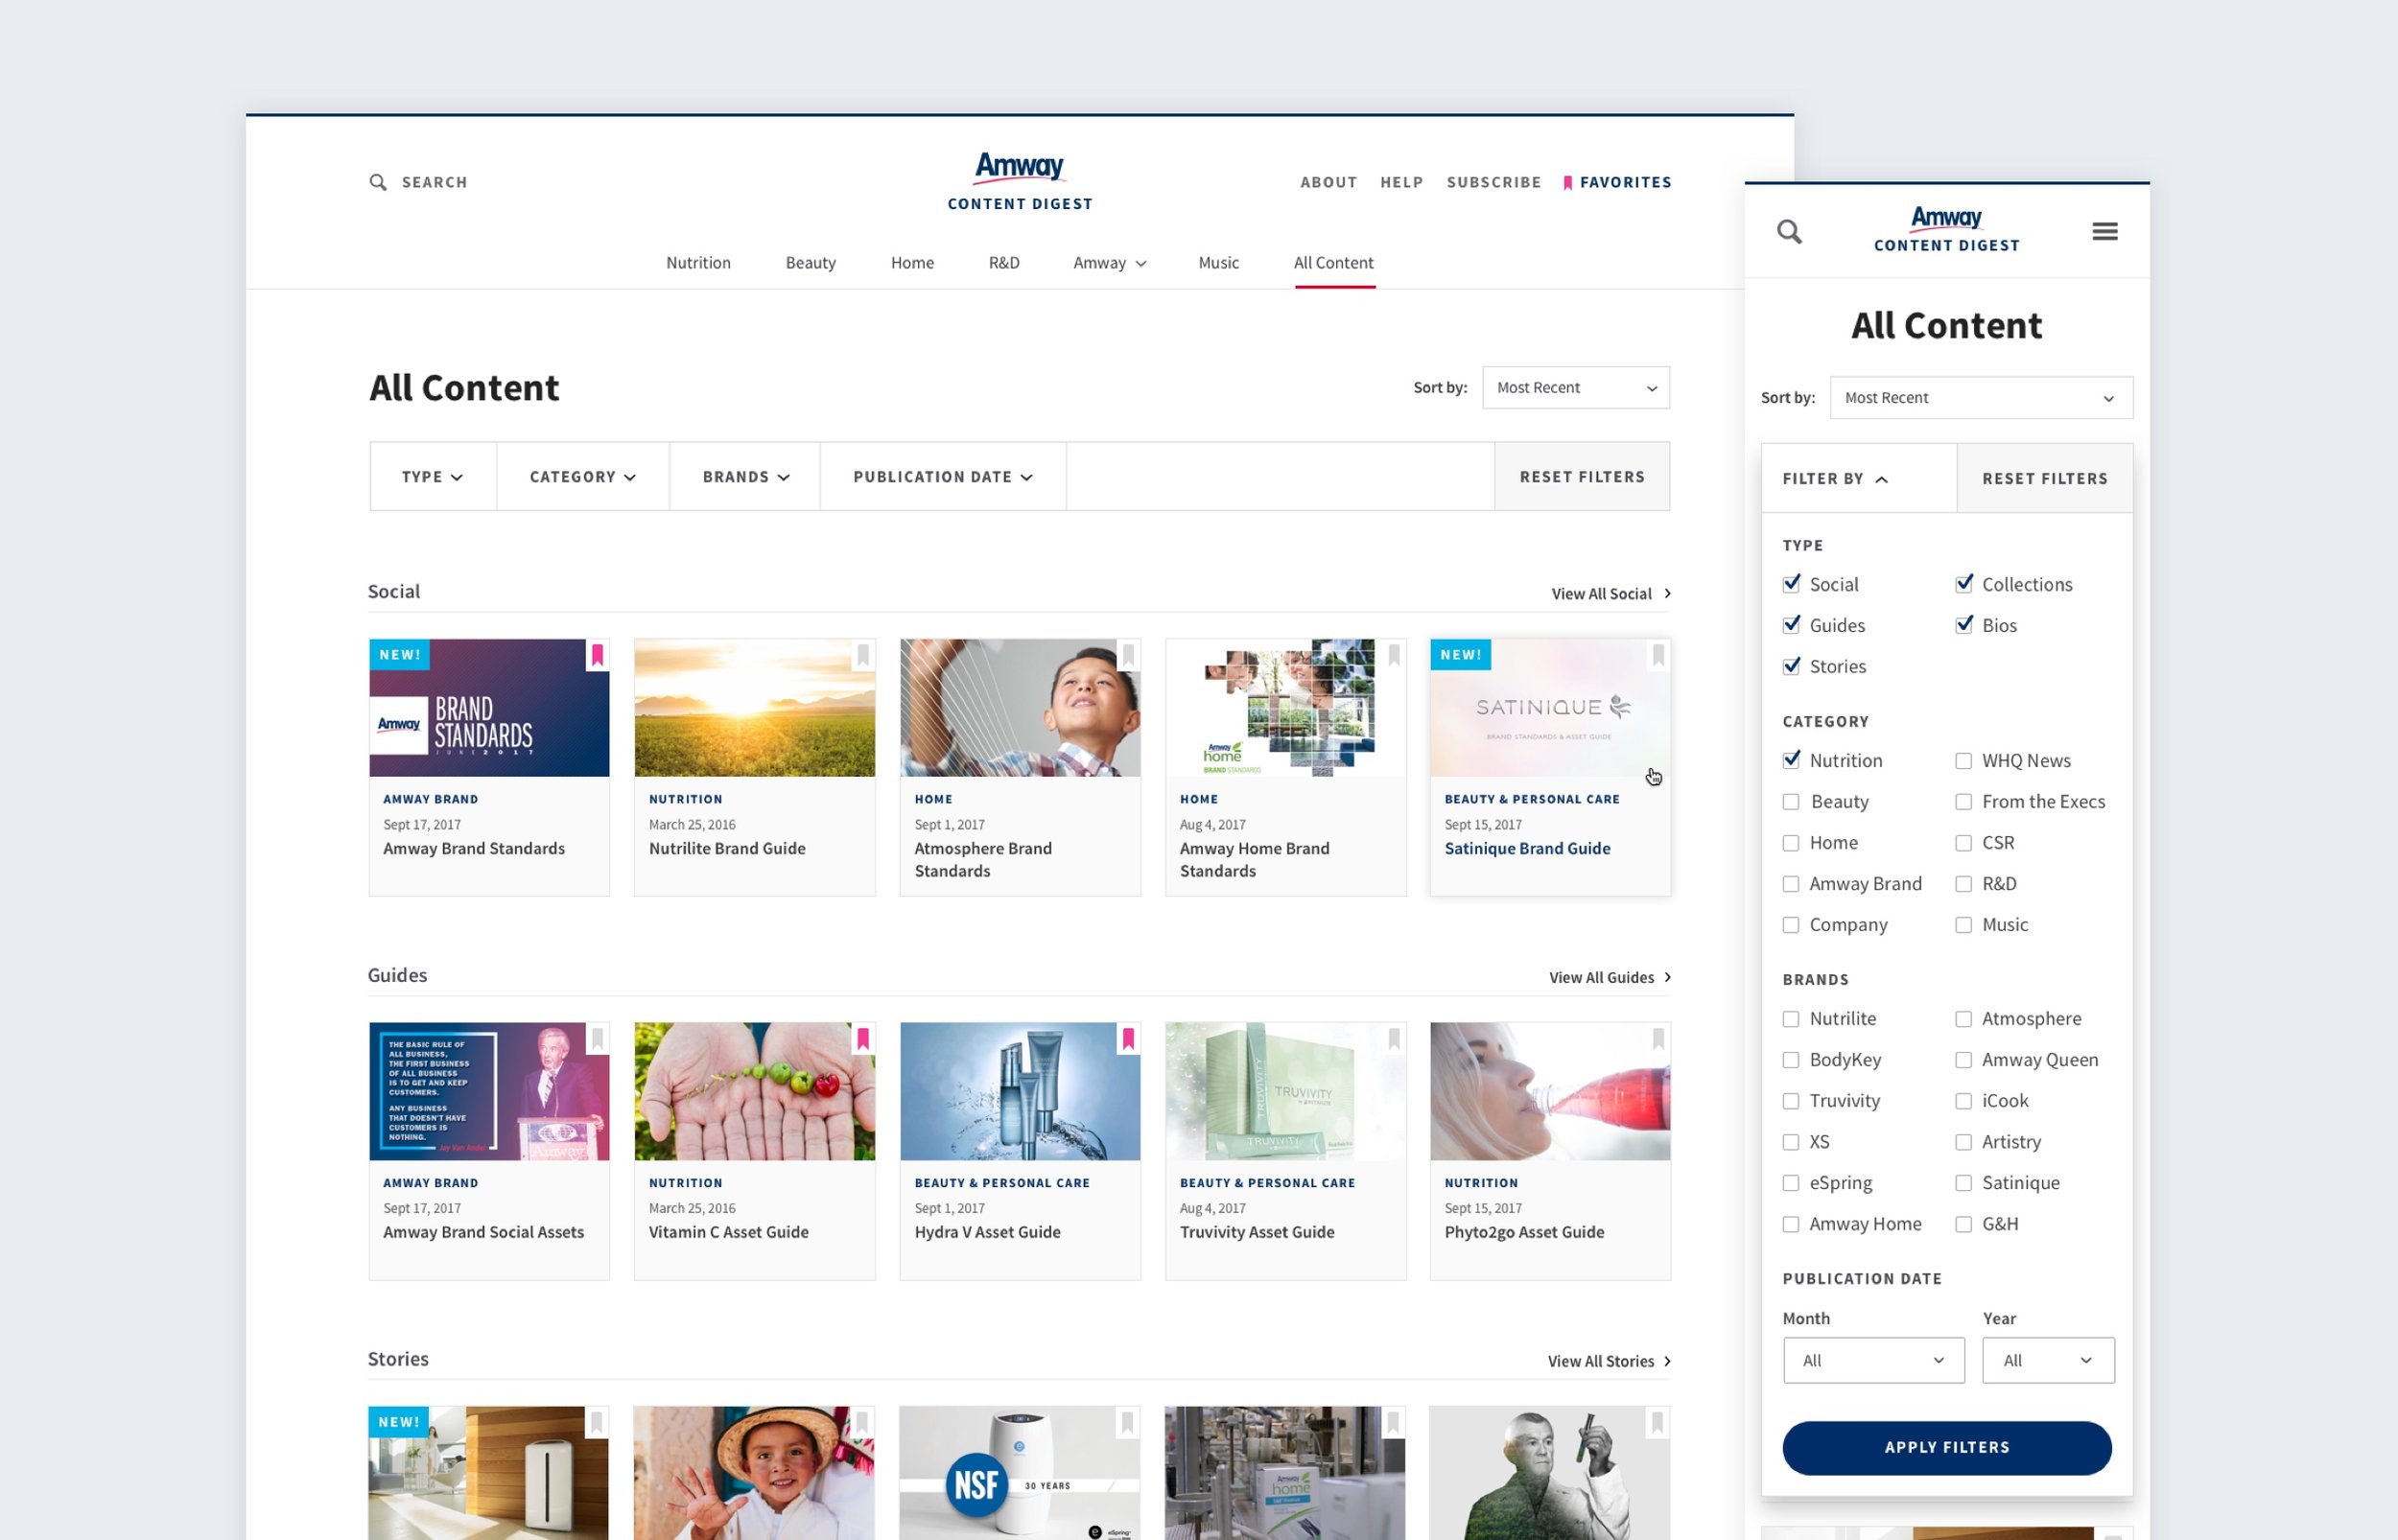Open the Satinique Brand Guide thumbnail
2398x1540 pixels.
[1550, 708]
